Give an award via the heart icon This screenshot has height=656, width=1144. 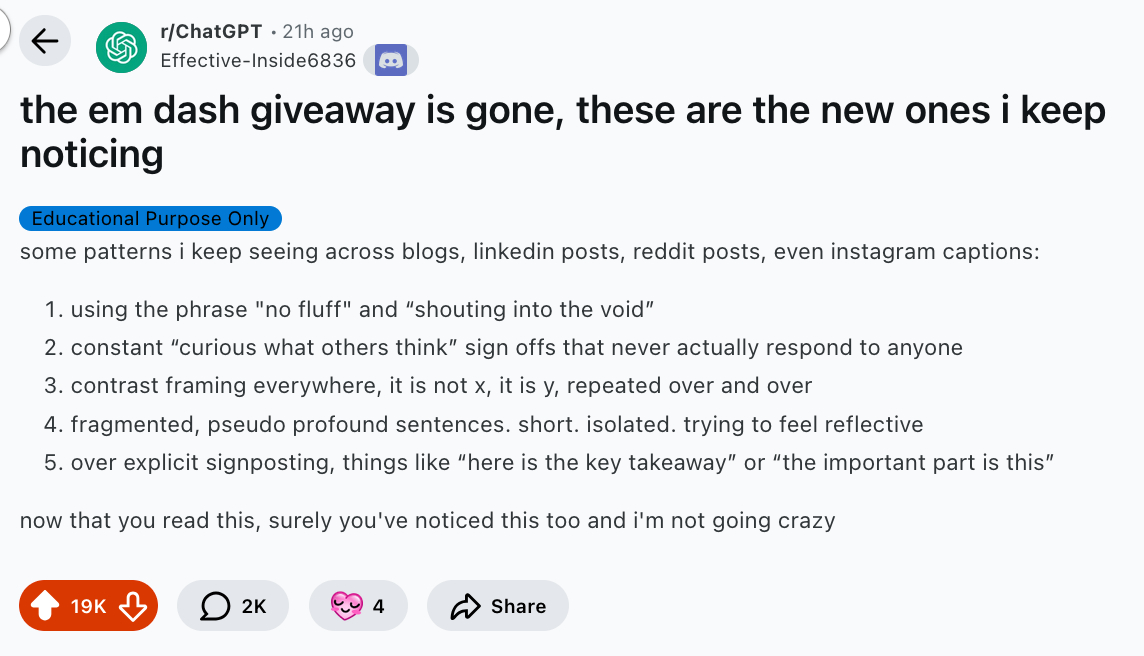346,606
